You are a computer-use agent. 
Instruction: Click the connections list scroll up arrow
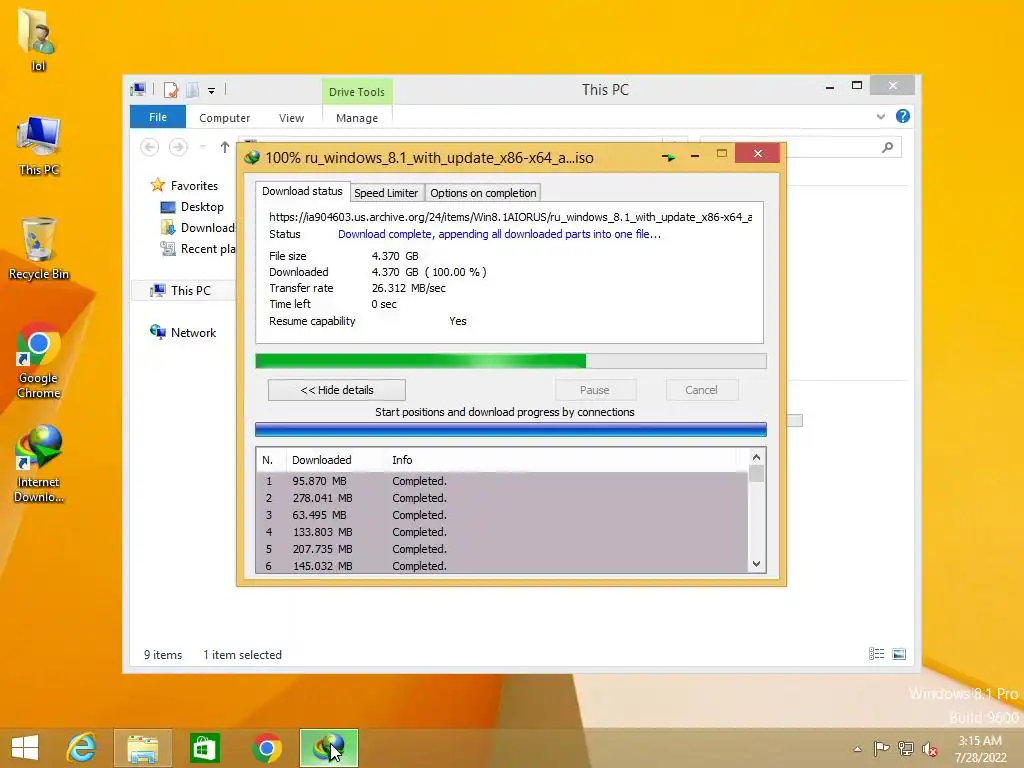756,457
